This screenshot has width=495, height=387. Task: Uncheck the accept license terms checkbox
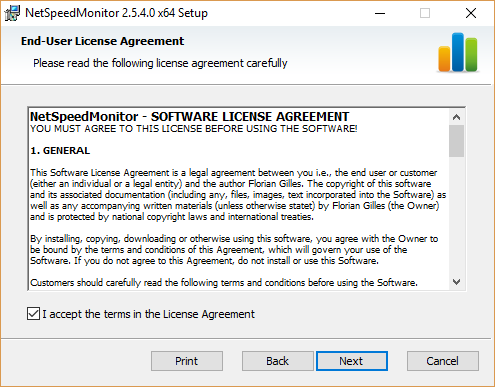pos(33,314)
